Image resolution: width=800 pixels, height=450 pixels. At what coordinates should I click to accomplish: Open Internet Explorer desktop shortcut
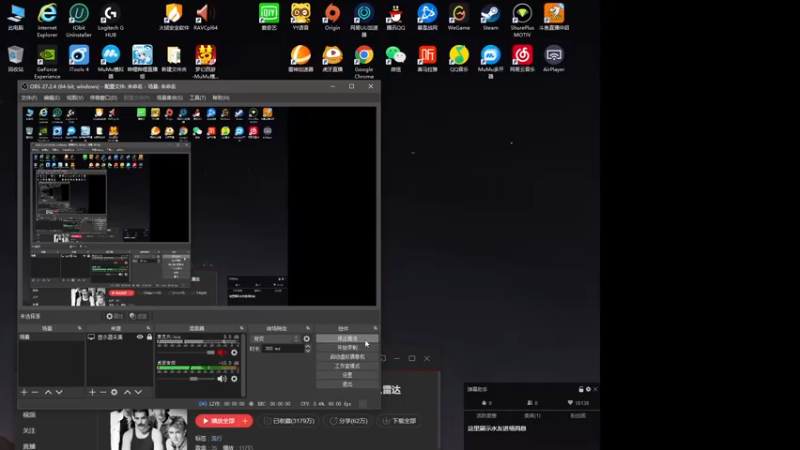point(47,19)
